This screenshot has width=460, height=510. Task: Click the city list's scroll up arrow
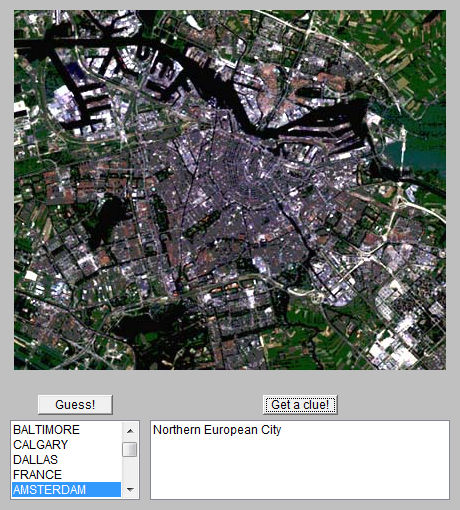[x=130, y=431]
